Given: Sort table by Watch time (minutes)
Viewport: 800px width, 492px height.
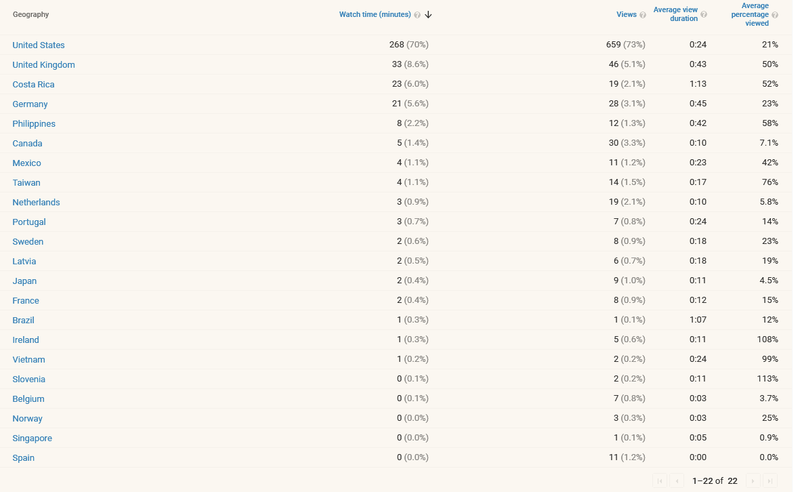Looking at the screenshot, I should tap(375, 15).
